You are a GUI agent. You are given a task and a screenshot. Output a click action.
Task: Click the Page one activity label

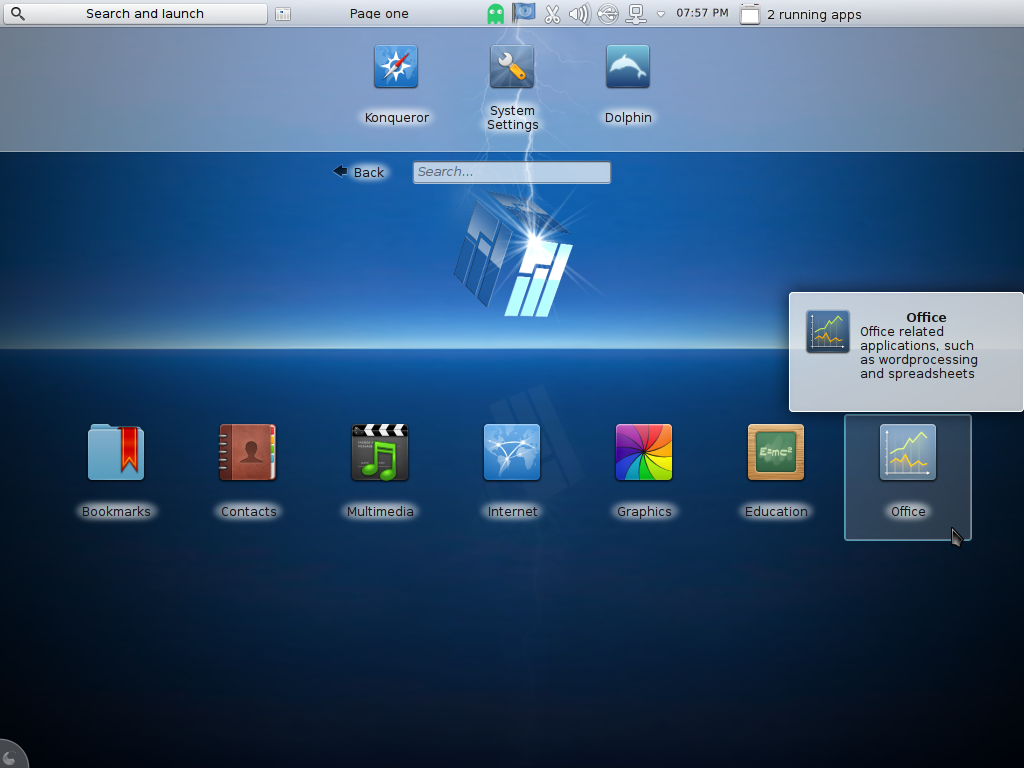coord(378,14)
